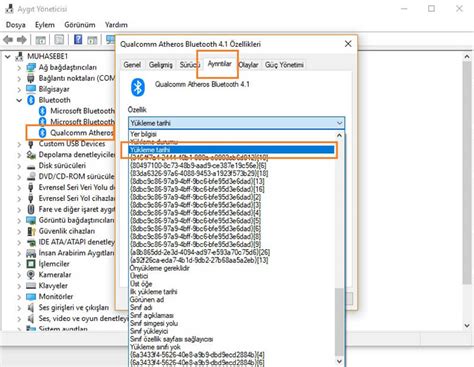Select Üst öğe in property list
Screen dimensions: 474x367
coord(232,284)
